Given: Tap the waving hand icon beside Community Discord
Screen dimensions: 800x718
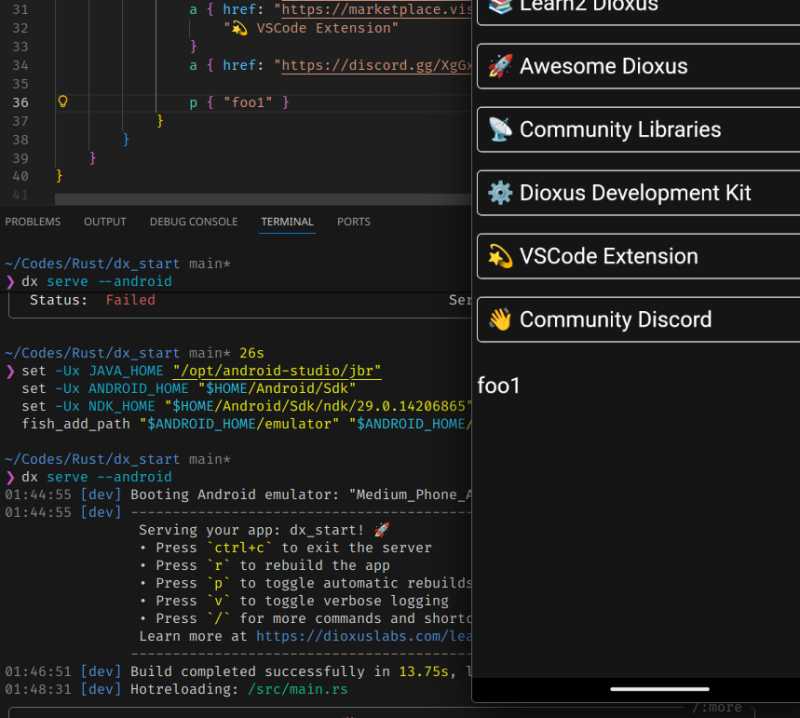Looking at the screenshot, I should [x=499, y=320].
